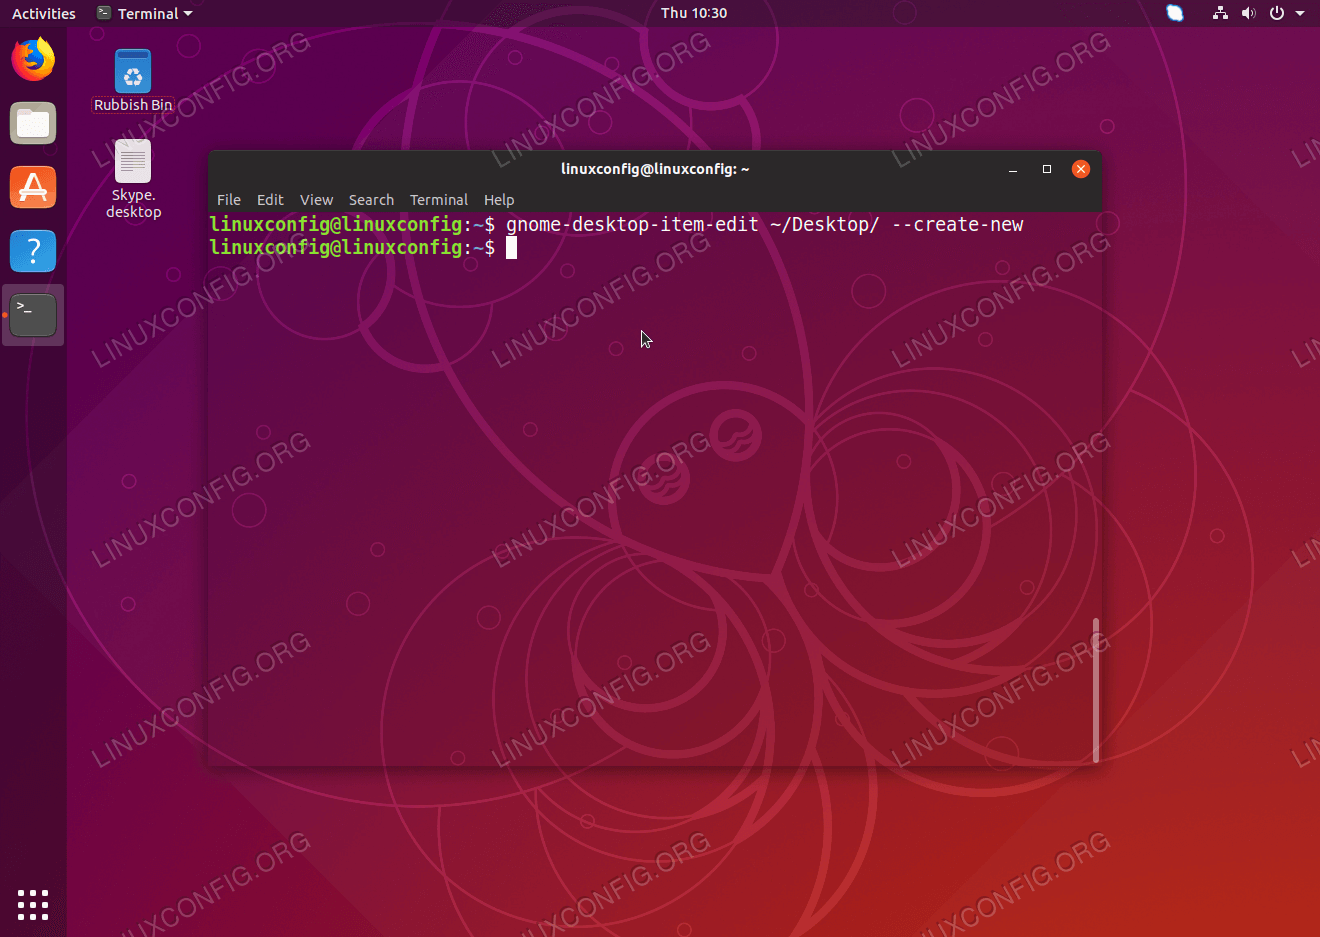Viewport: 1320px width, 937px height.
Task: Open the Help menu in the terminal
Action: point(499,200)
